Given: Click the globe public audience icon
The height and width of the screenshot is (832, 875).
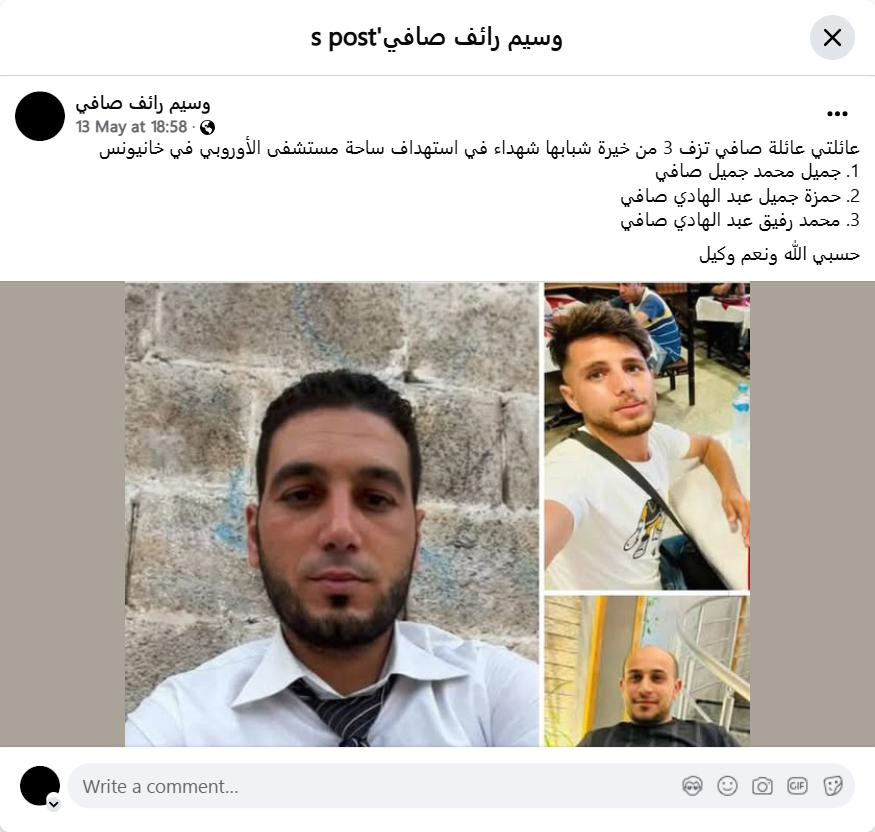Looking at the screenshot, I should [x=207, y=128].
